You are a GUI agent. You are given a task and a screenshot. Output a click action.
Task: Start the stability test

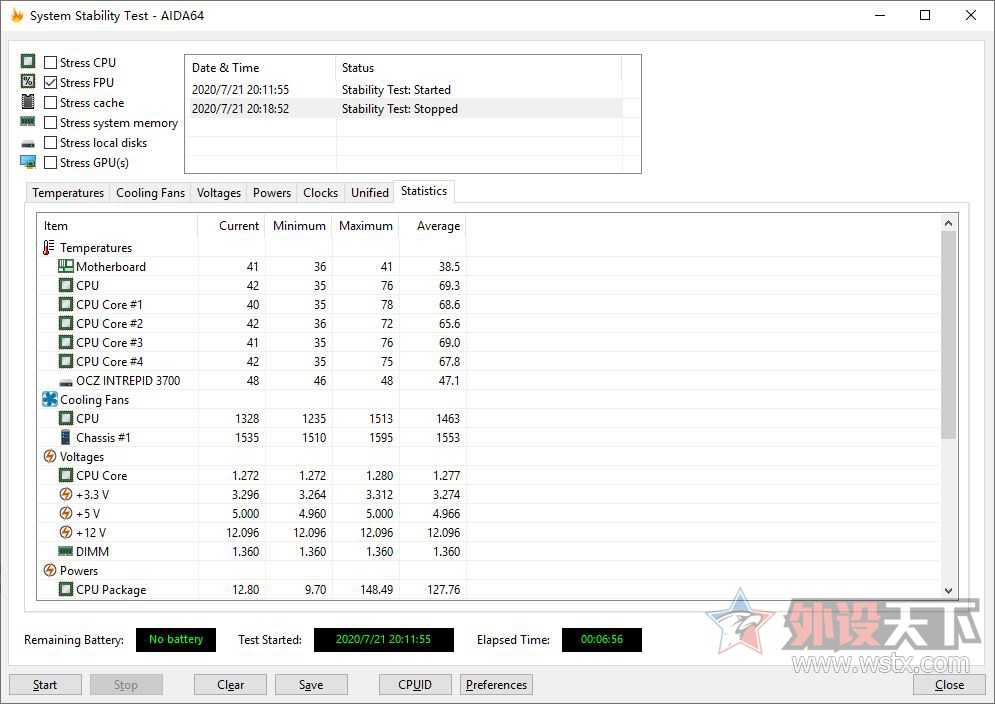(x=45, y=684)
